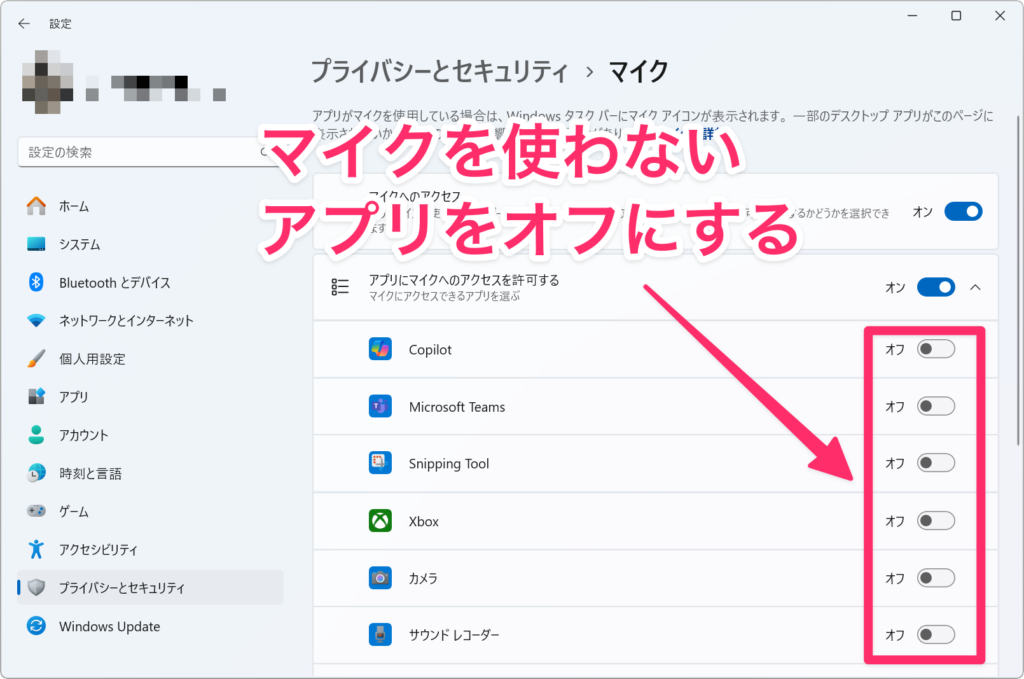
Task: Enable microphone for サウンド レコーダー
Action: [936, 635]
